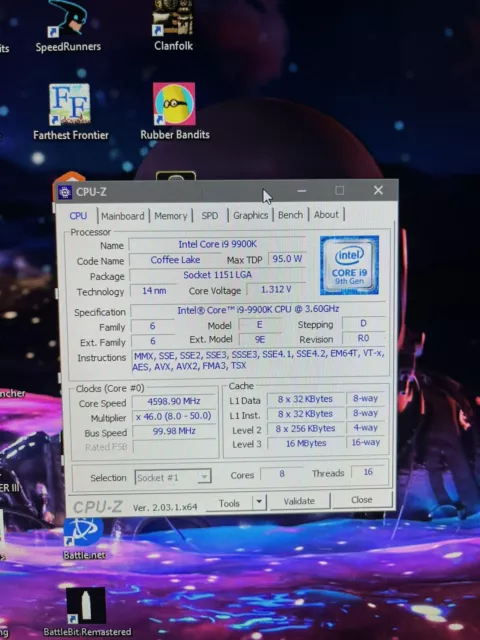The image size is (480, 640).
Task: Close CPU-Z with the X button
Action: 378,190
